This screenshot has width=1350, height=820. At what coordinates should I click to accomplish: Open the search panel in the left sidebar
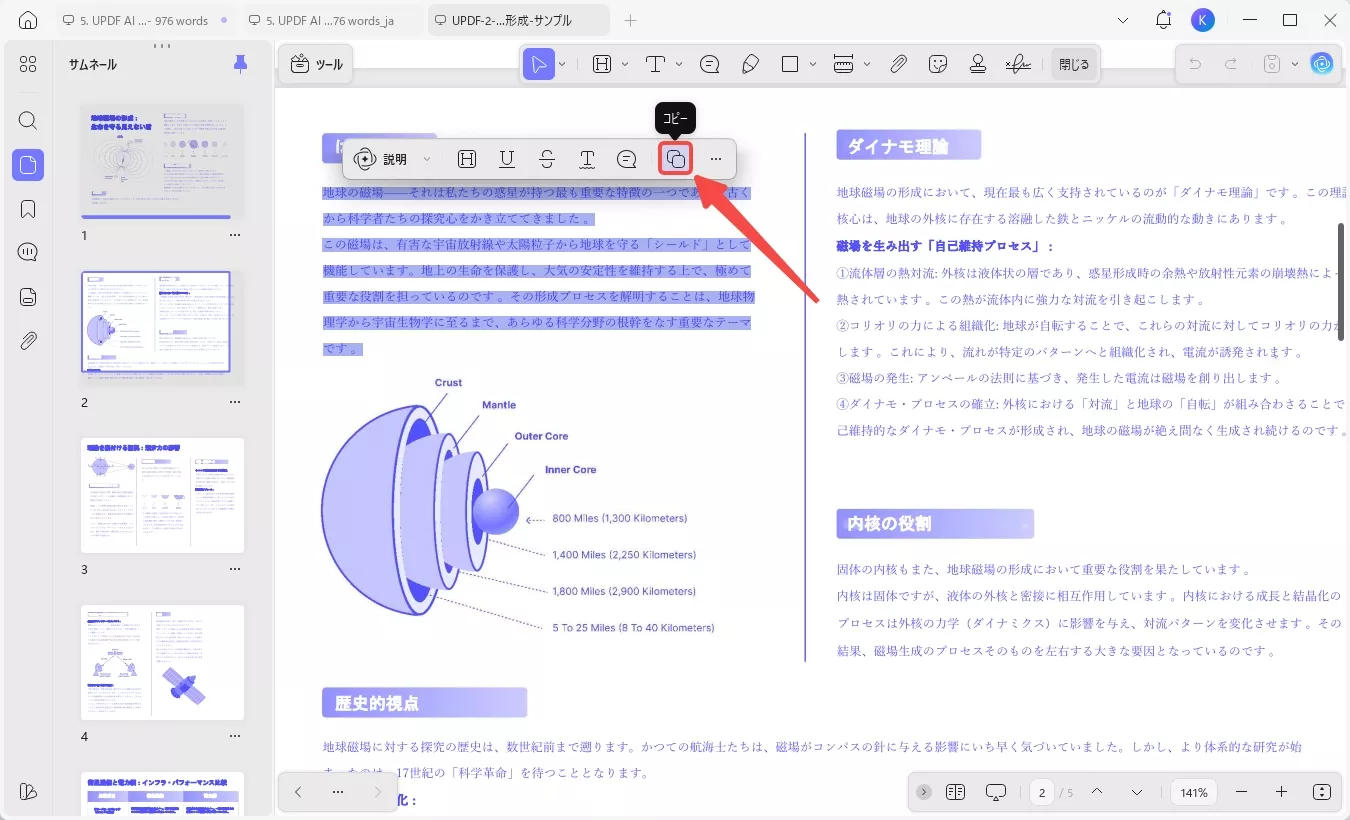(x=27, y=120)
